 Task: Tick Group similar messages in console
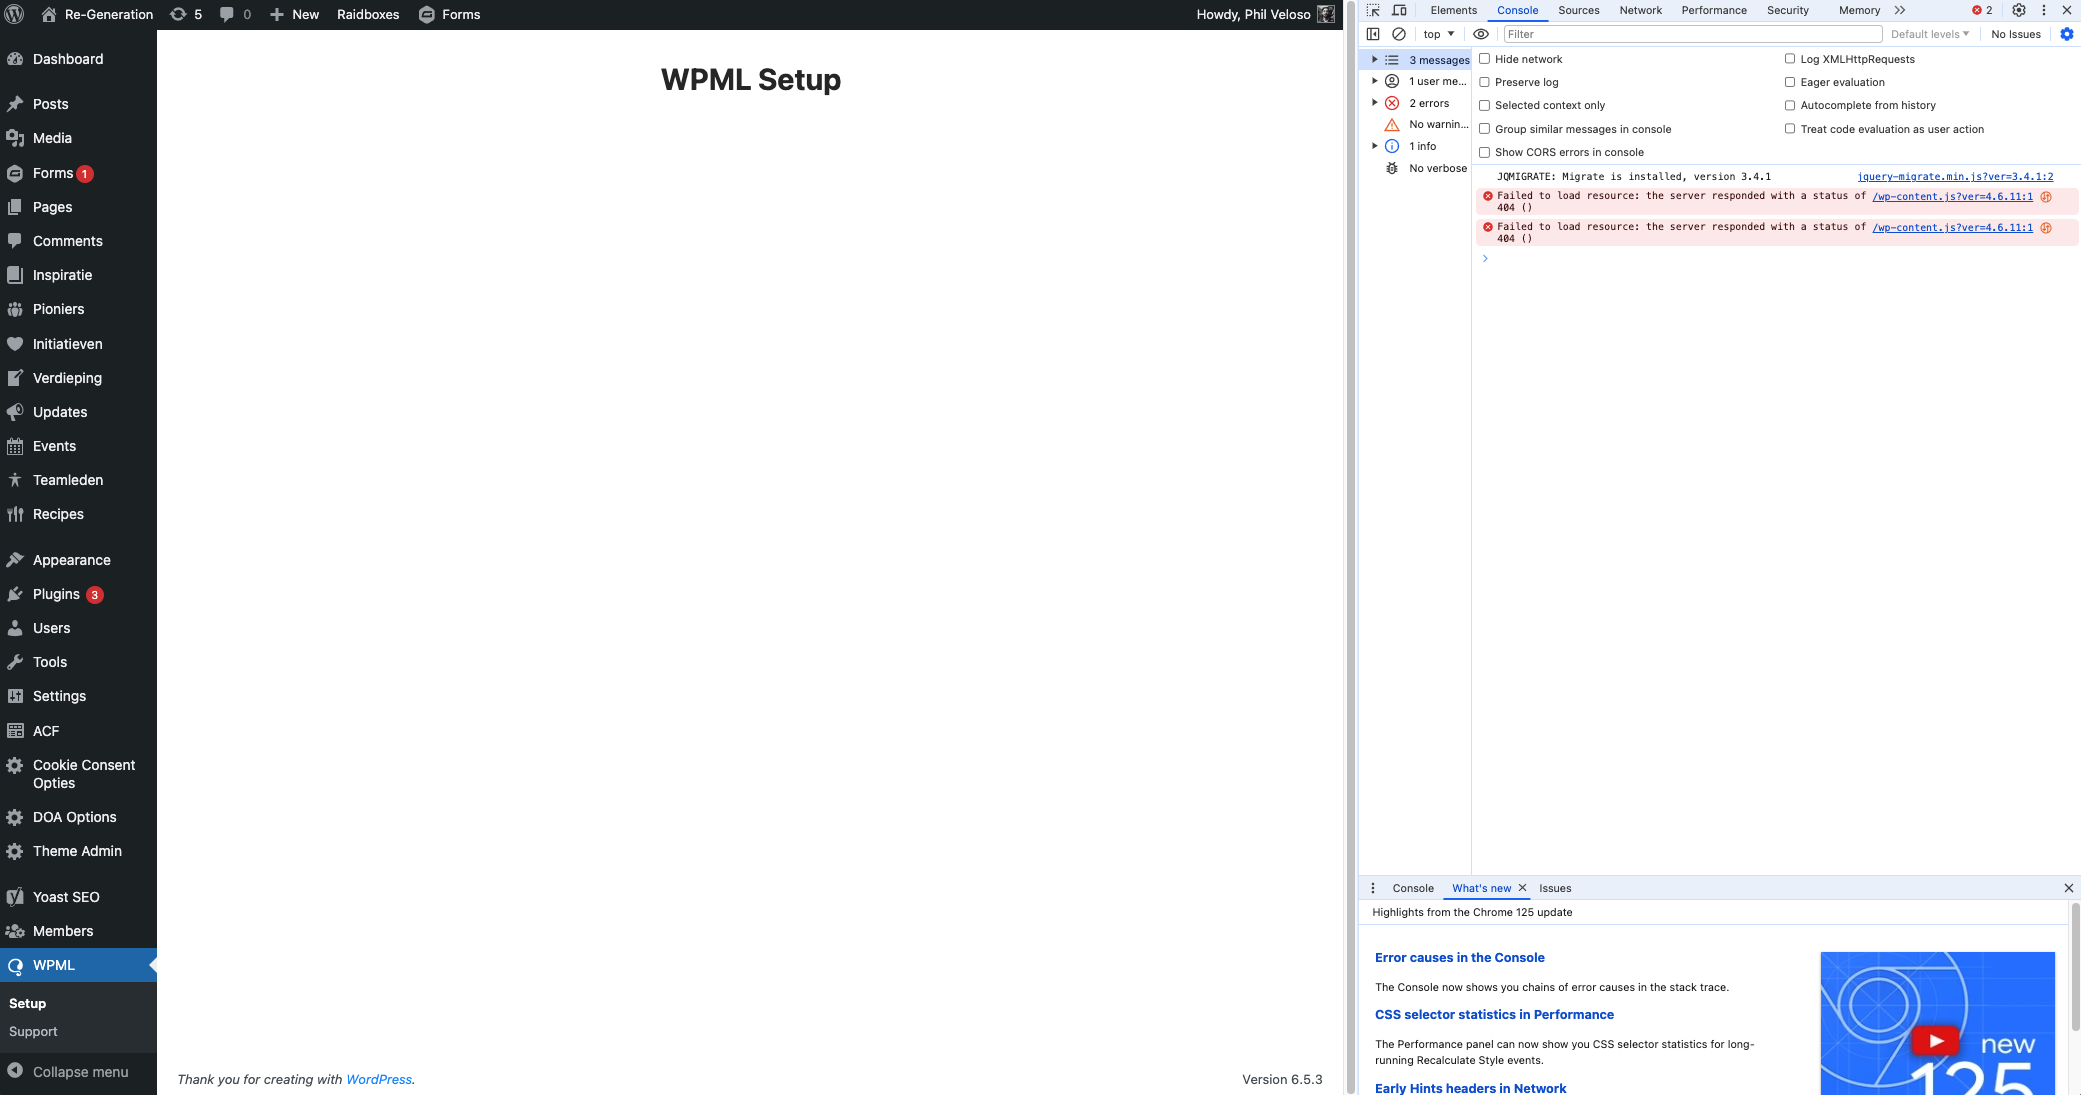pos(1485,129)
